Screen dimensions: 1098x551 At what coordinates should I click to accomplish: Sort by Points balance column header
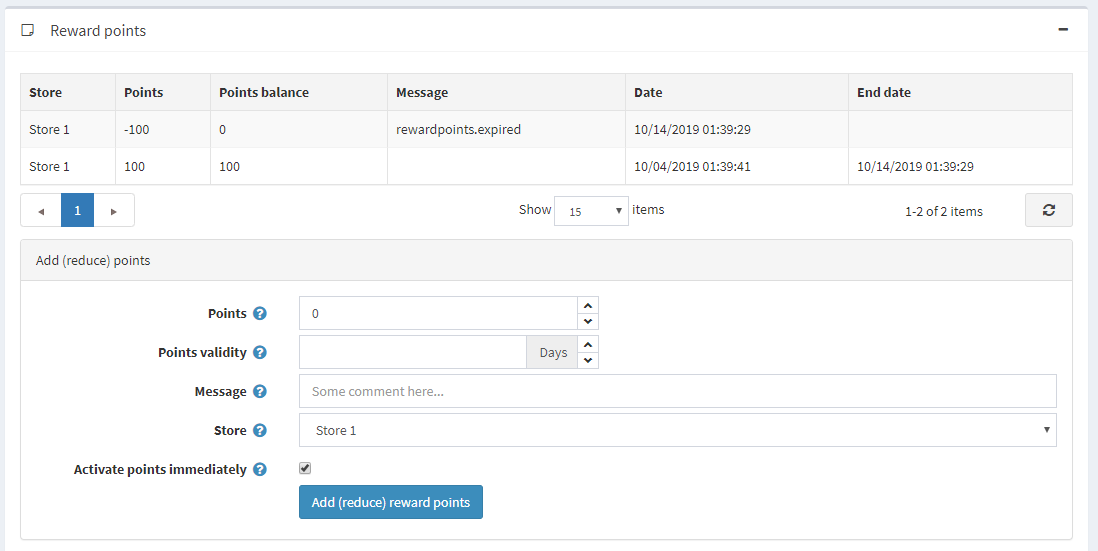(x=264, y=92)
